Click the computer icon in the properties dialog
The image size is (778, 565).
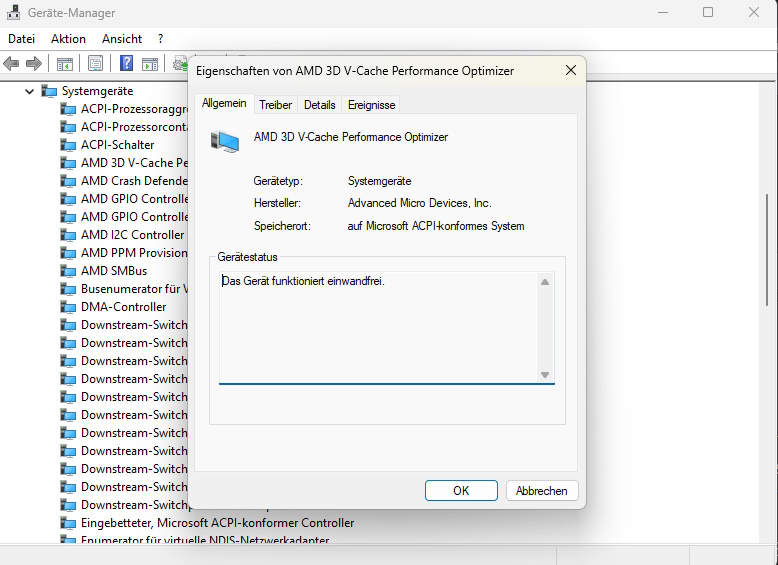225,141
